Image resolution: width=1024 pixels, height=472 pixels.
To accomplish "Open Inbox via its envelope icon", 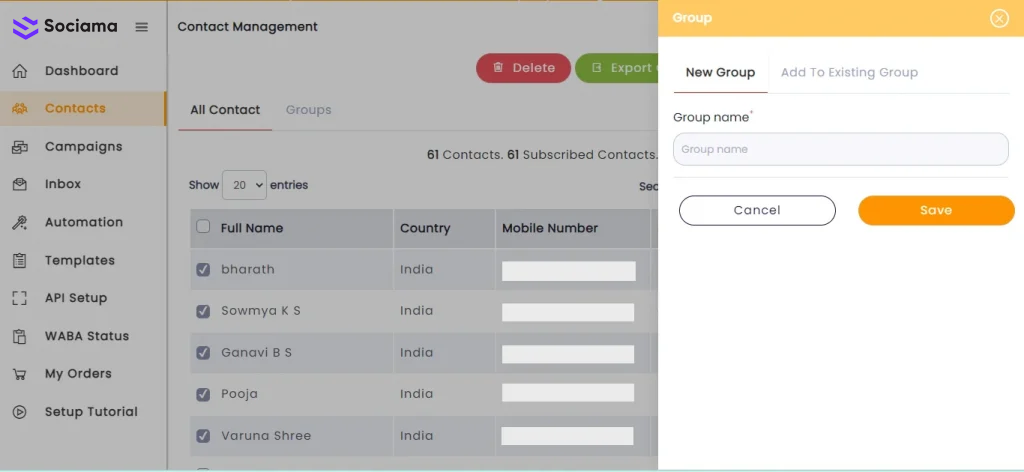I will pyautogui.click(x=20, y=185).
